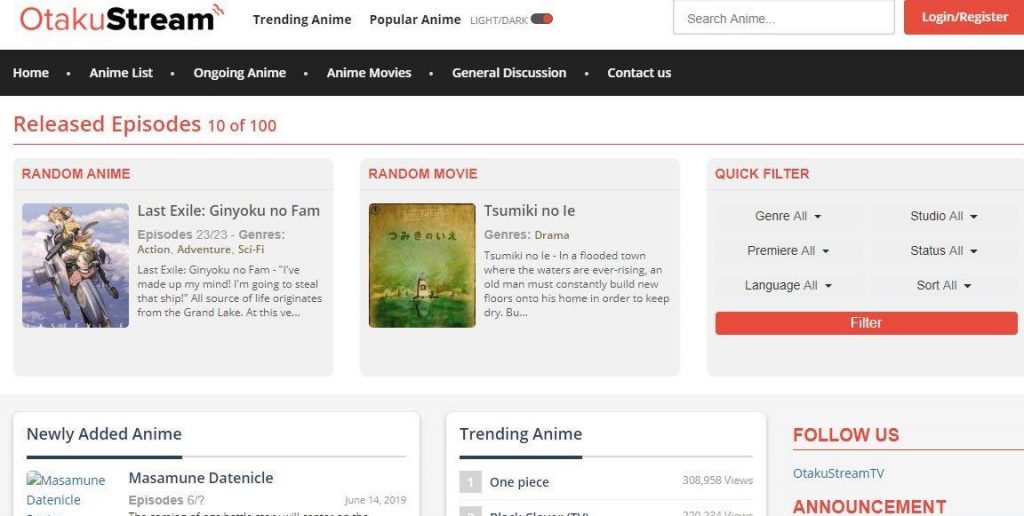1024x516 pixels.
Task: Open the Trending Anime link
Action: (302, 20)
